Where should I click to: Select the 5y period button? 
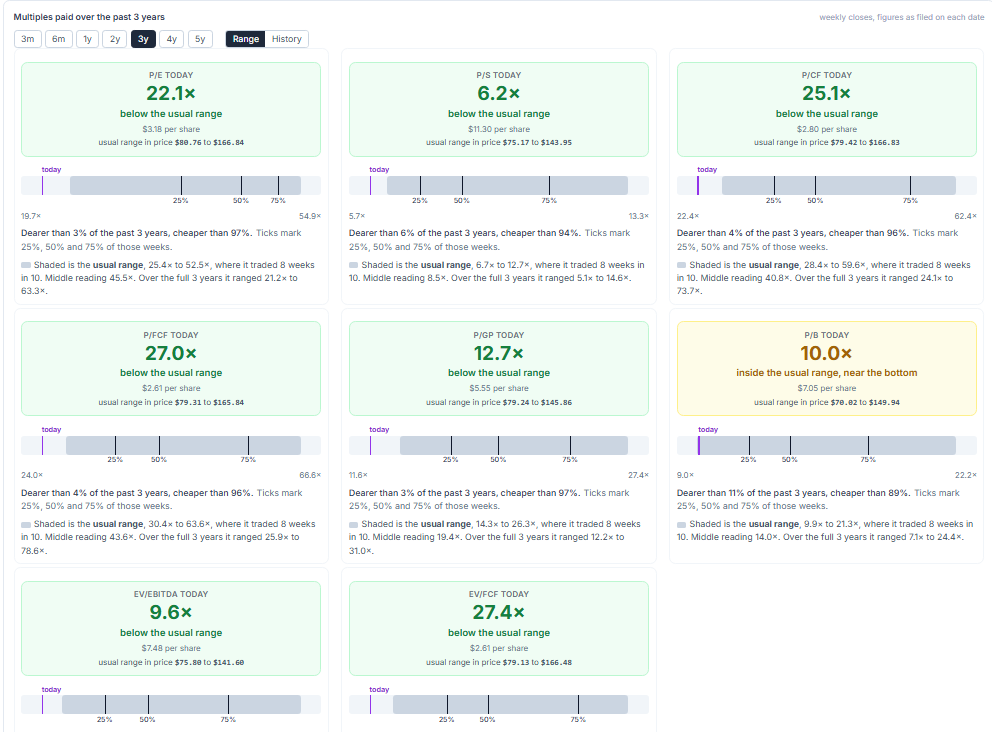200,39
